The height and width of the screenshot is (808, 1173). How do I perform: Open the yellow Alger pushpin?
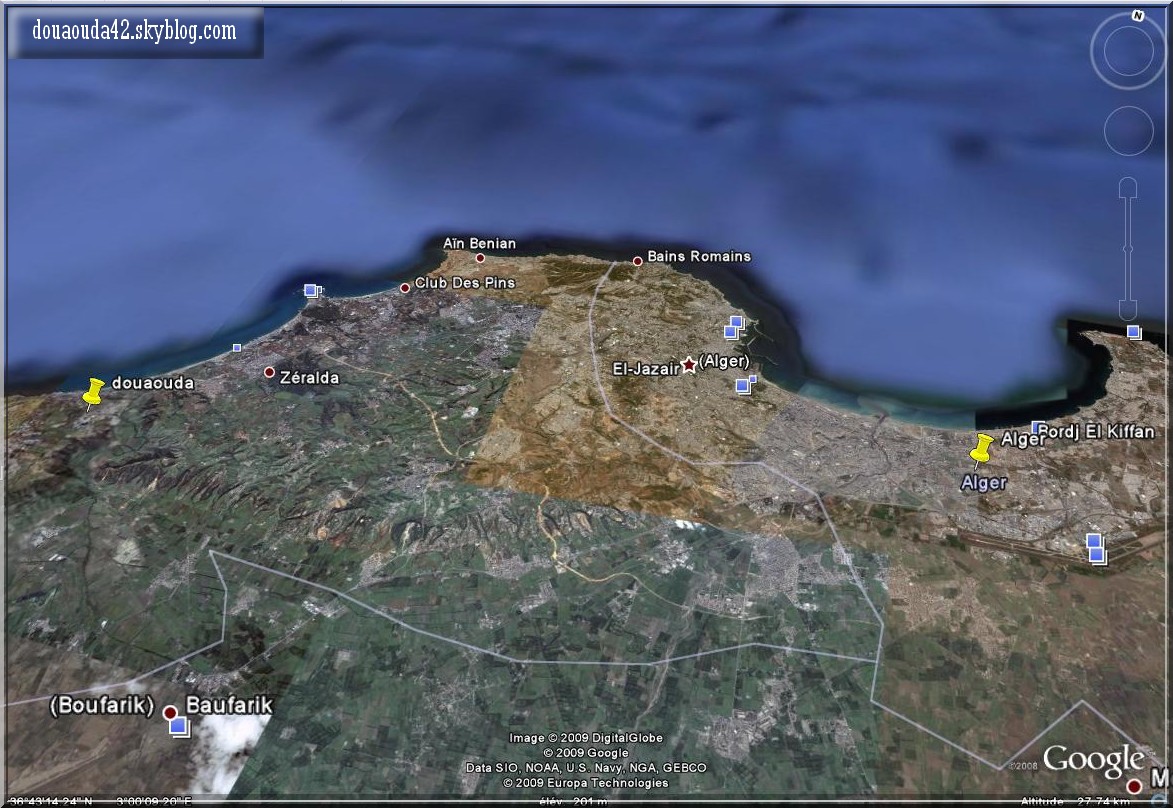(x=981, y=449)
